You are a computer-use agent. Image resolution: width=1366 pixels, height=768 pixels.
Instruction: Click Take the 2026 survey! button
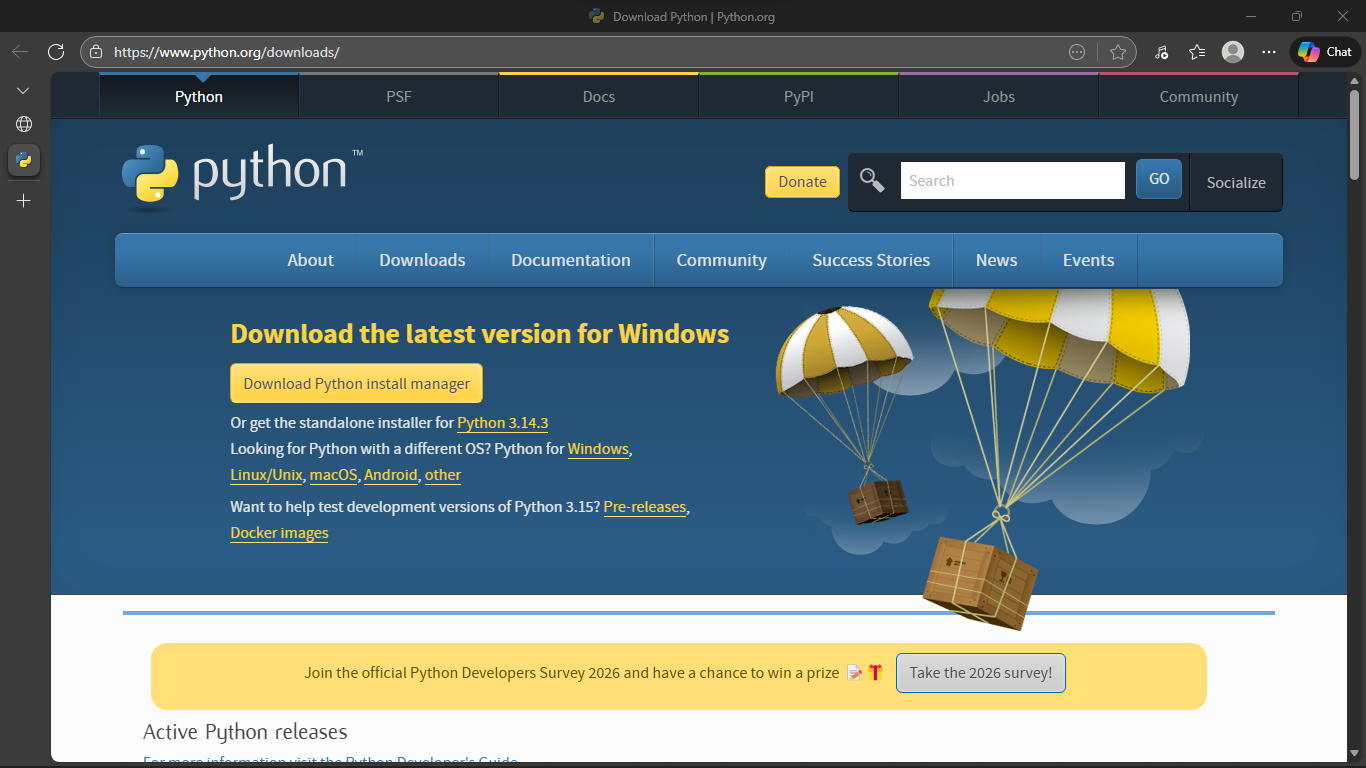tap(981, 673)
